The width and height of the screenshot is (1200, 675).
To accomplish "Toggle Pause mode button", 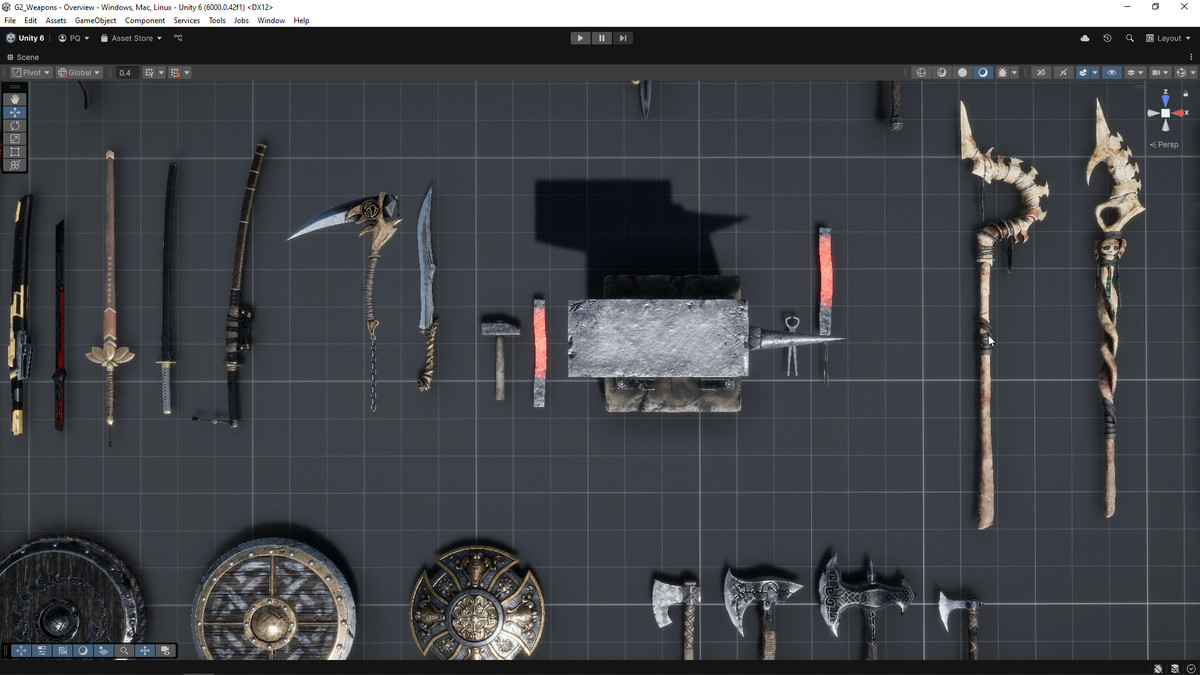I will pos(601,38).
